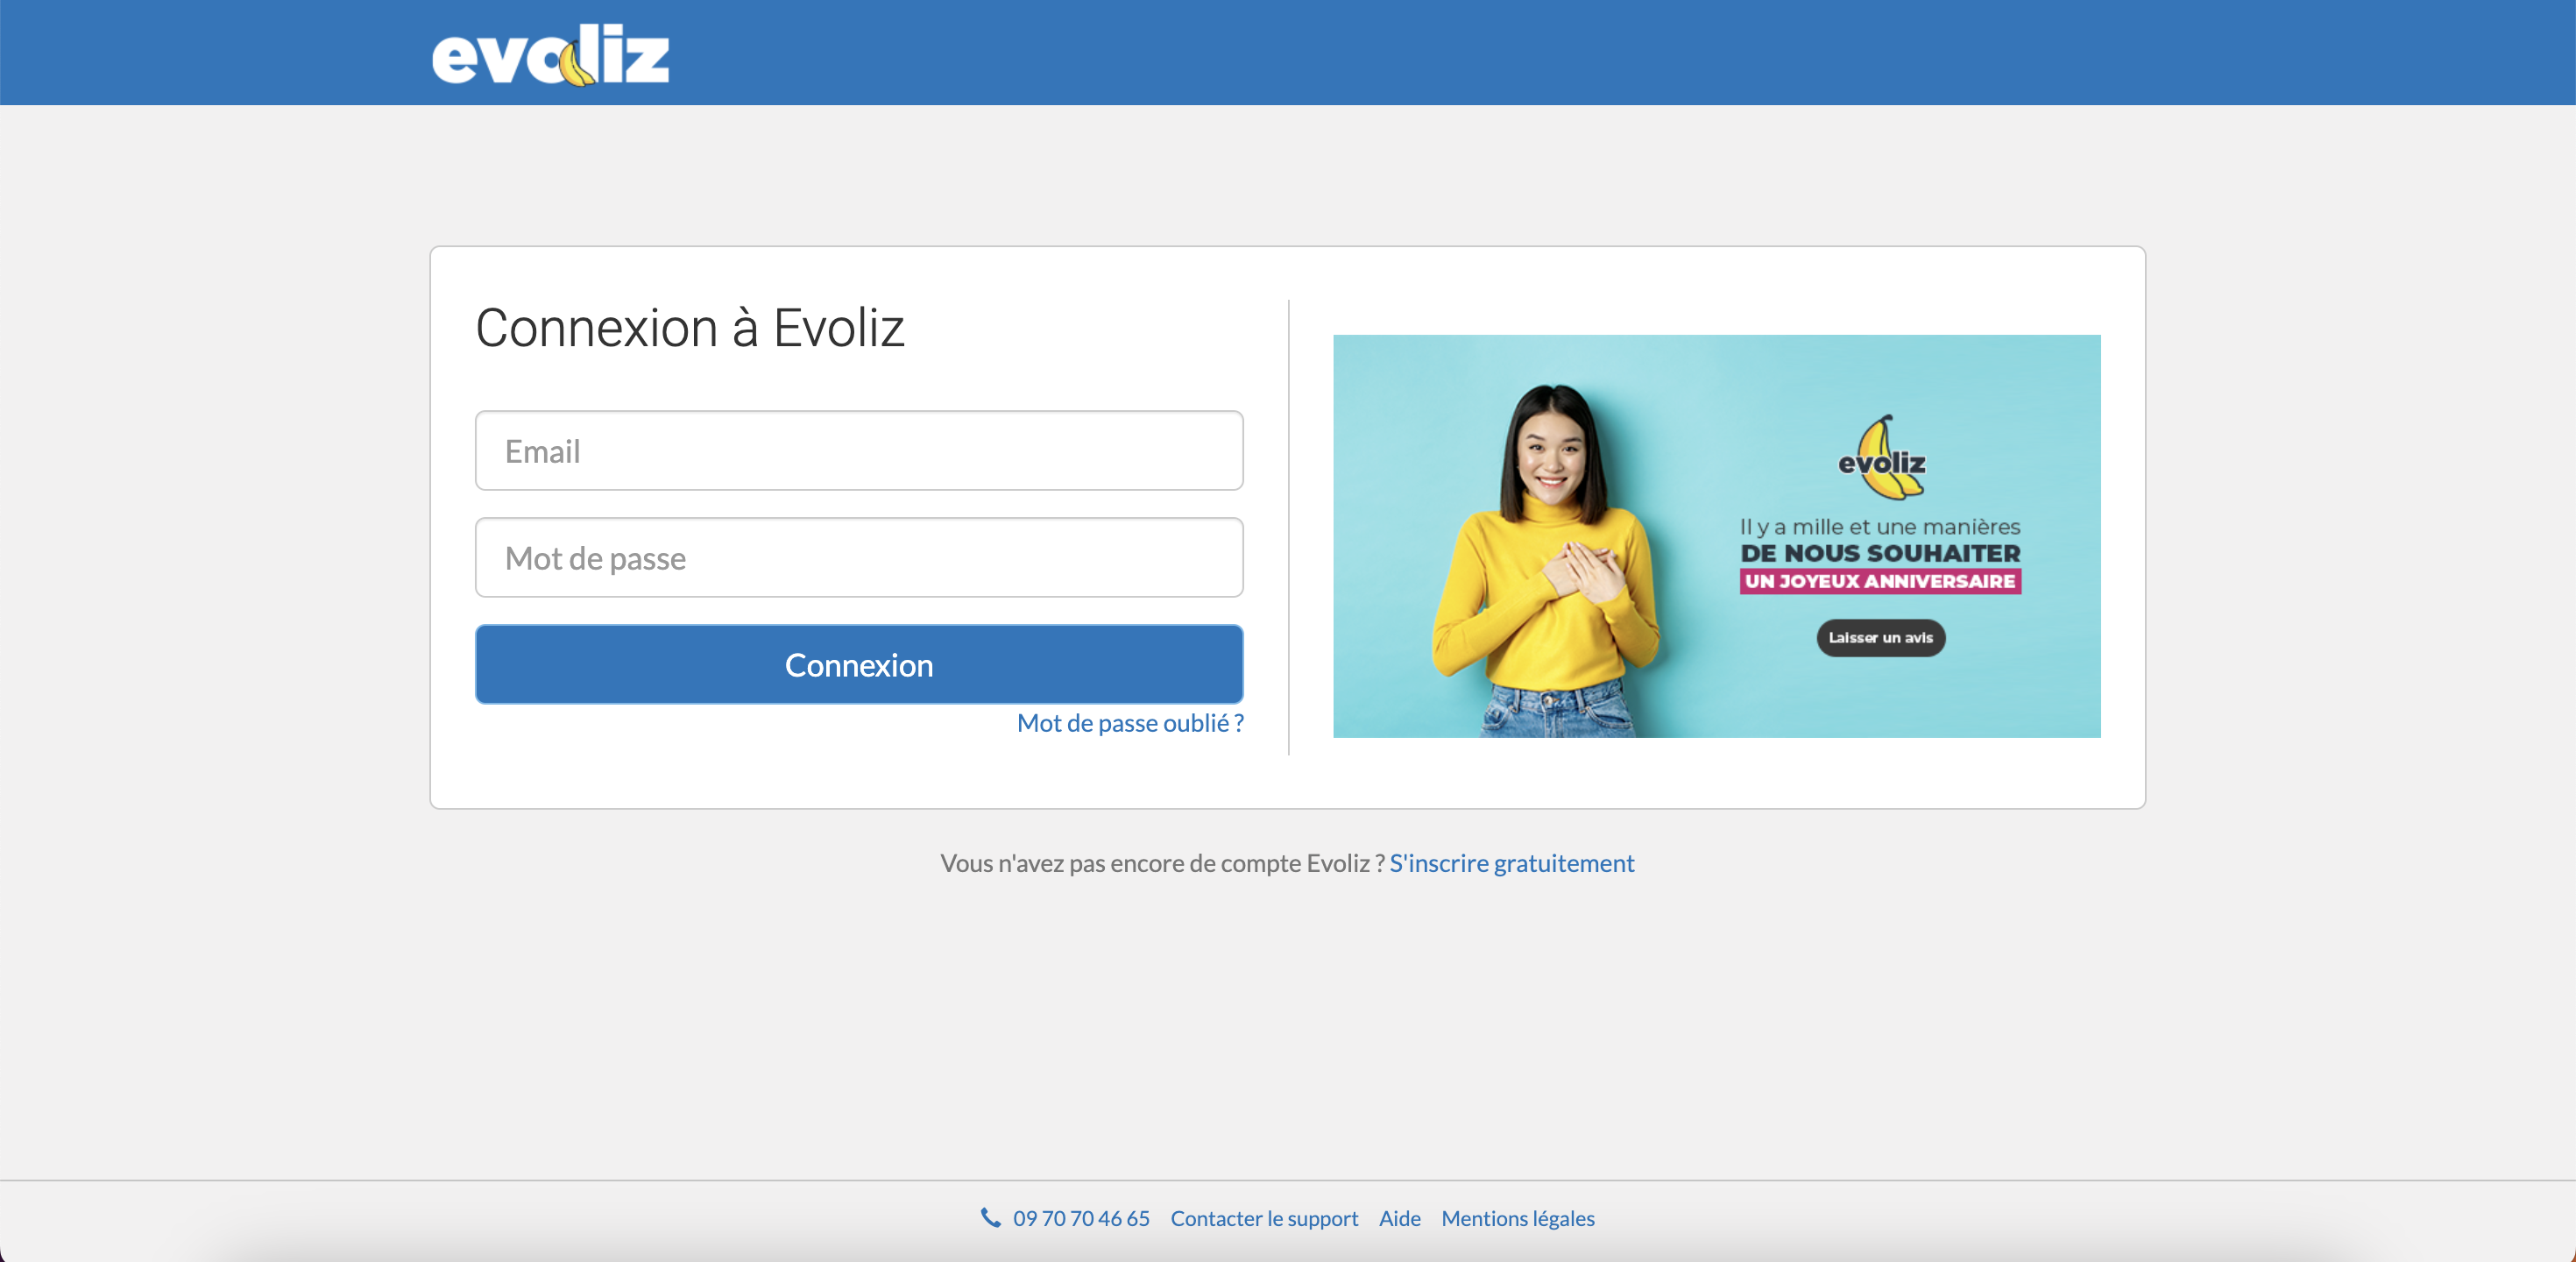Click the Evoliz logo in header

click(x=550, y=55)
